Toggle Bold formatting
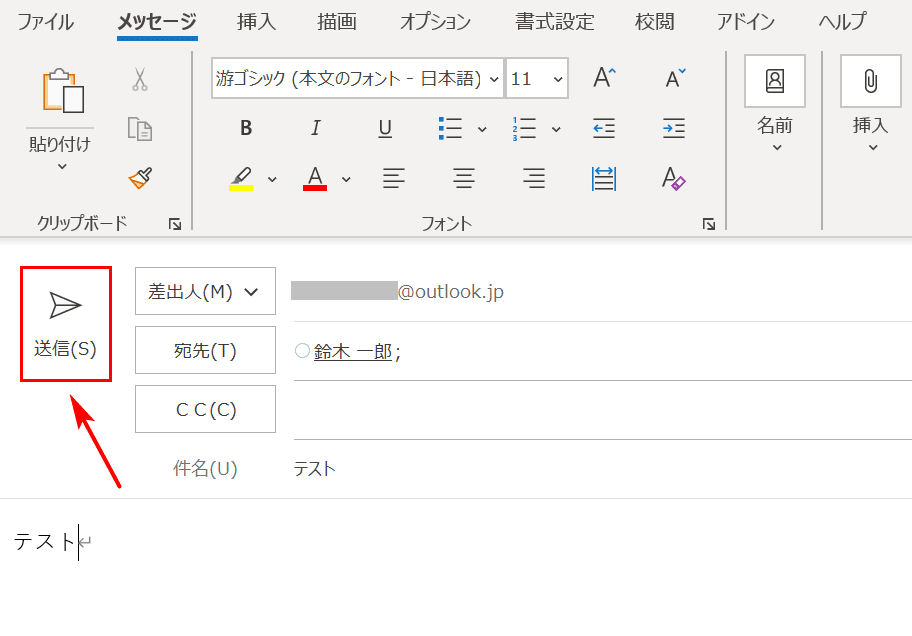 click(x=246, y=128)
